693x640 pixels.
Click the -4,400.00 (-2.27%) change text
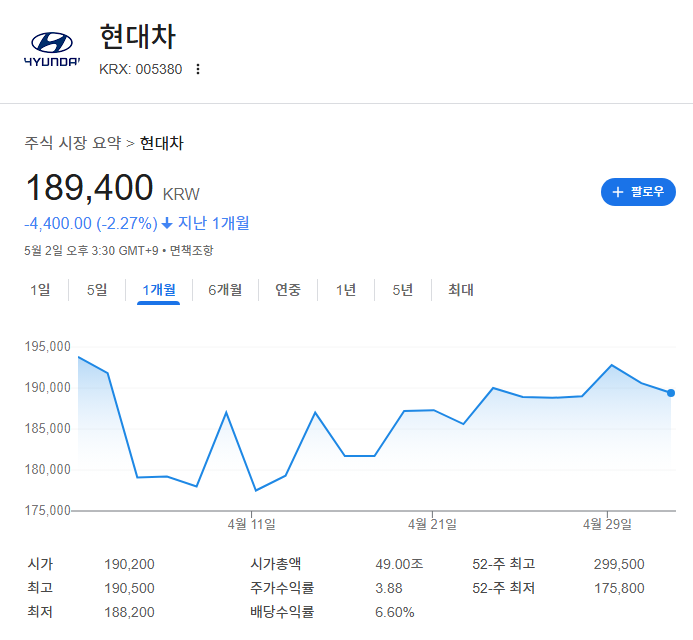(91, 224)
